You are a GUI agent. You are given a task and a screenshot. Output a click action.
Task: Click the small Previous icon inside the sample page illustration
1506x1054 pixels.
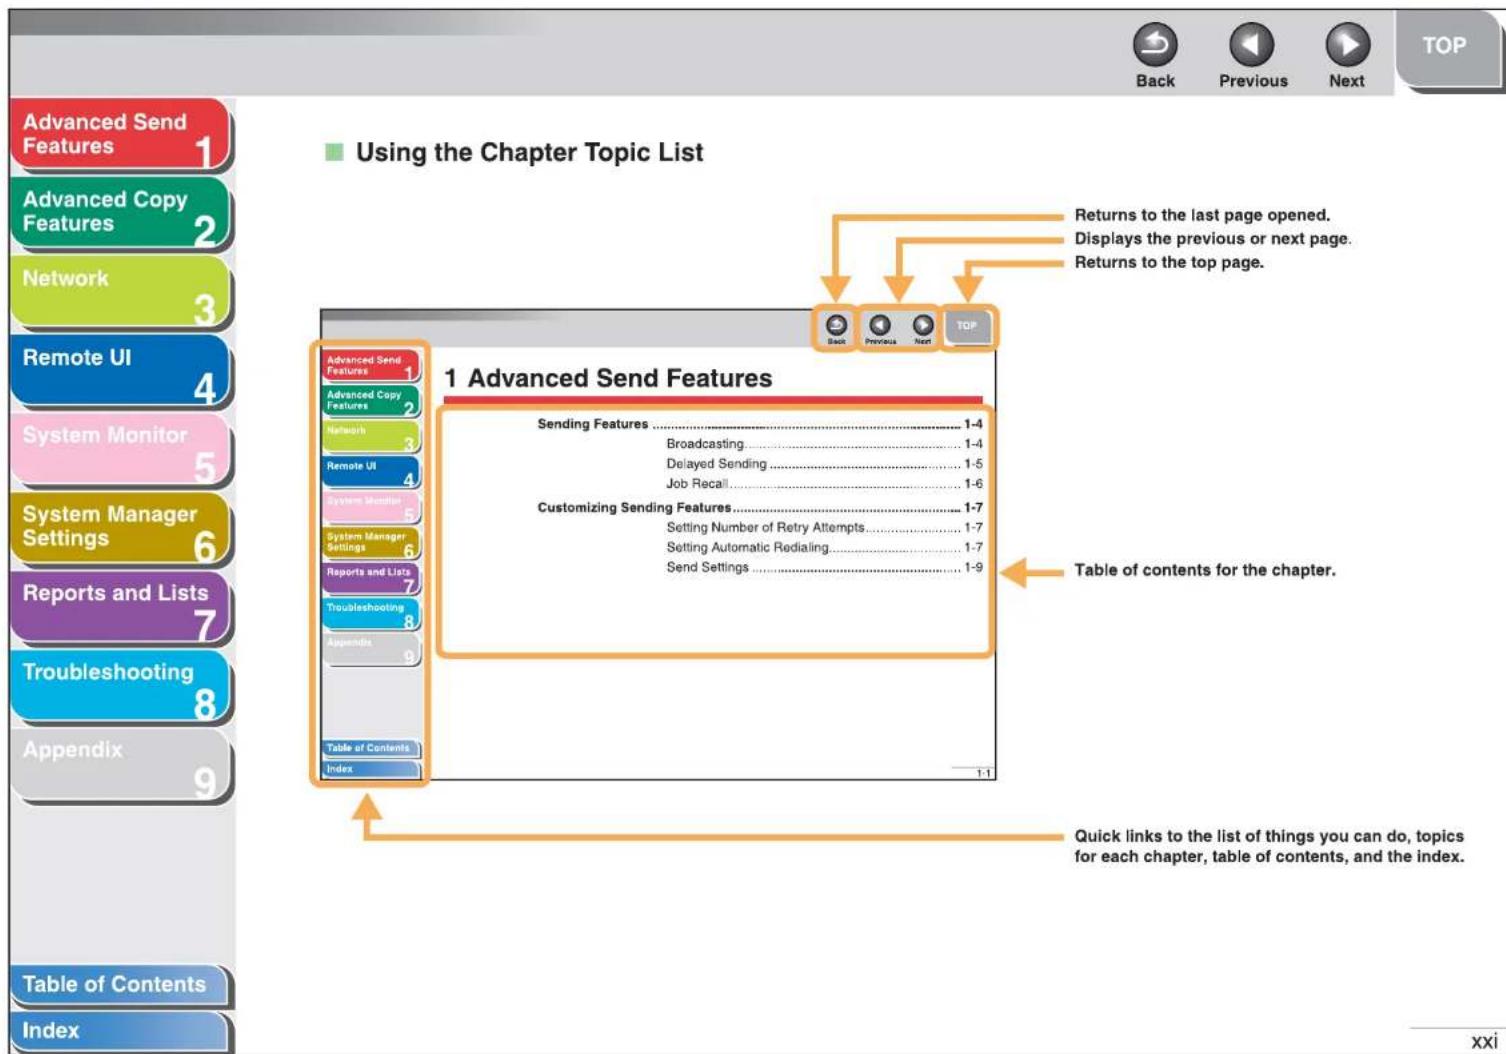pyautogui.click(x=879, y=326)
